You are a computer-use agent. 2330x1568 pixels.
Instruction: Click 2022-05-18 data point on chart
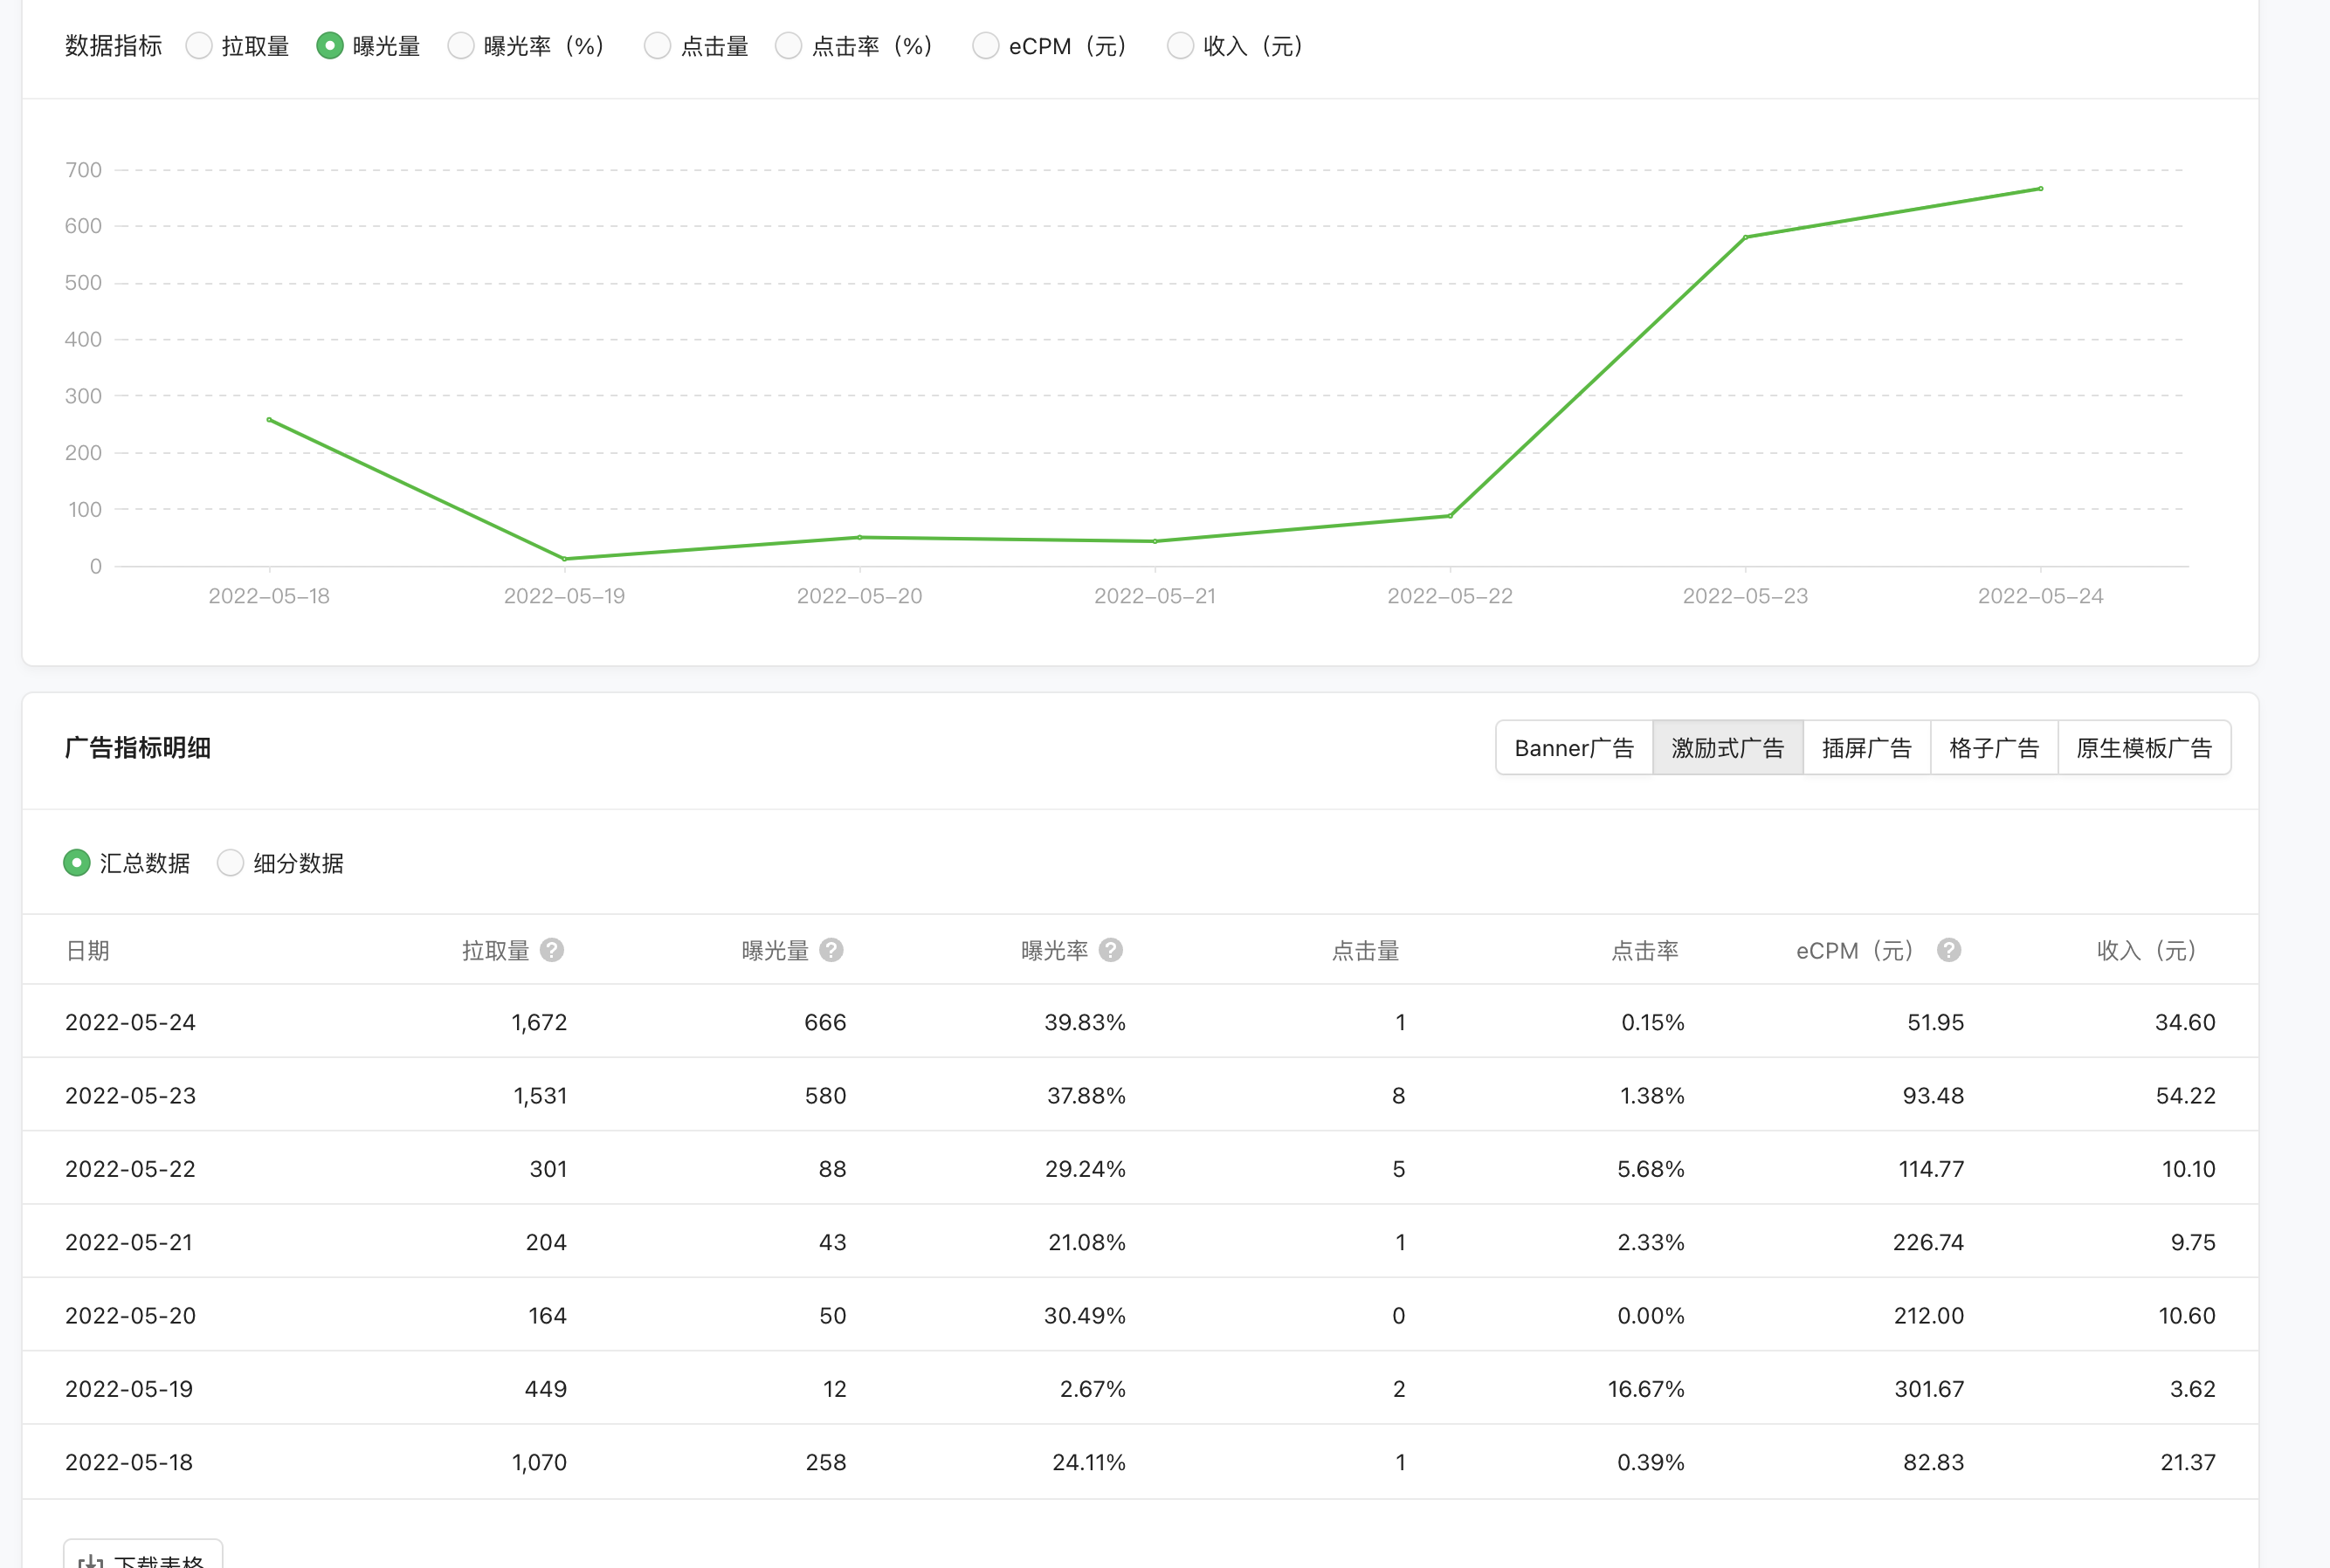(x=269, y=420)
